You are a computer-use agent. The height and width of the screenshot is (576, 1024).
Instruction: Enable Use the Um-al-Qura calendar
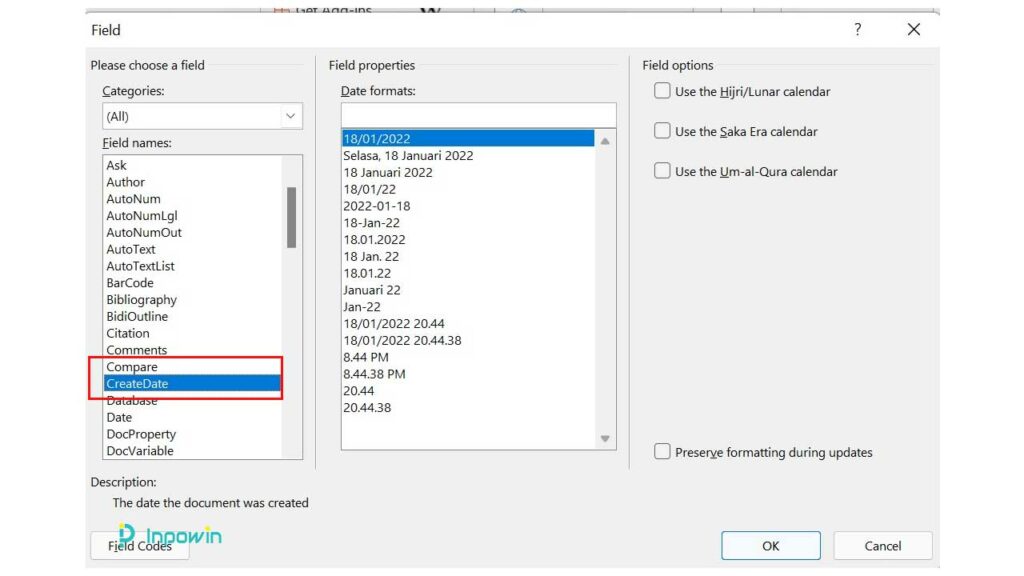coord(662,171)
